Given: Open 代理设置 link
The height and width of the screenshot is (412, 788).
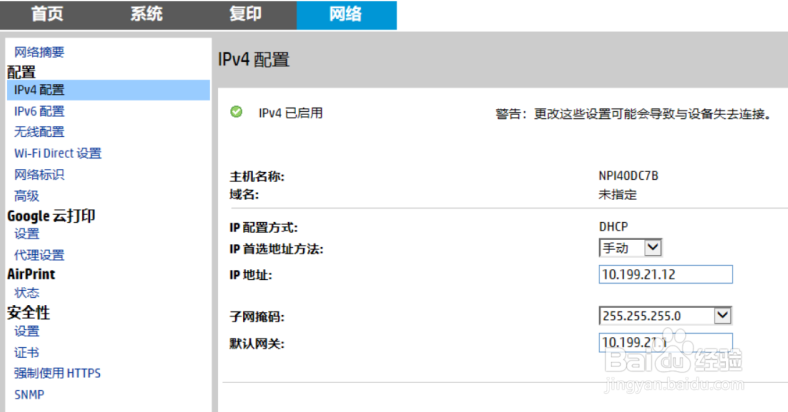Looking at the screenshot, I should (x=39, y=255).
